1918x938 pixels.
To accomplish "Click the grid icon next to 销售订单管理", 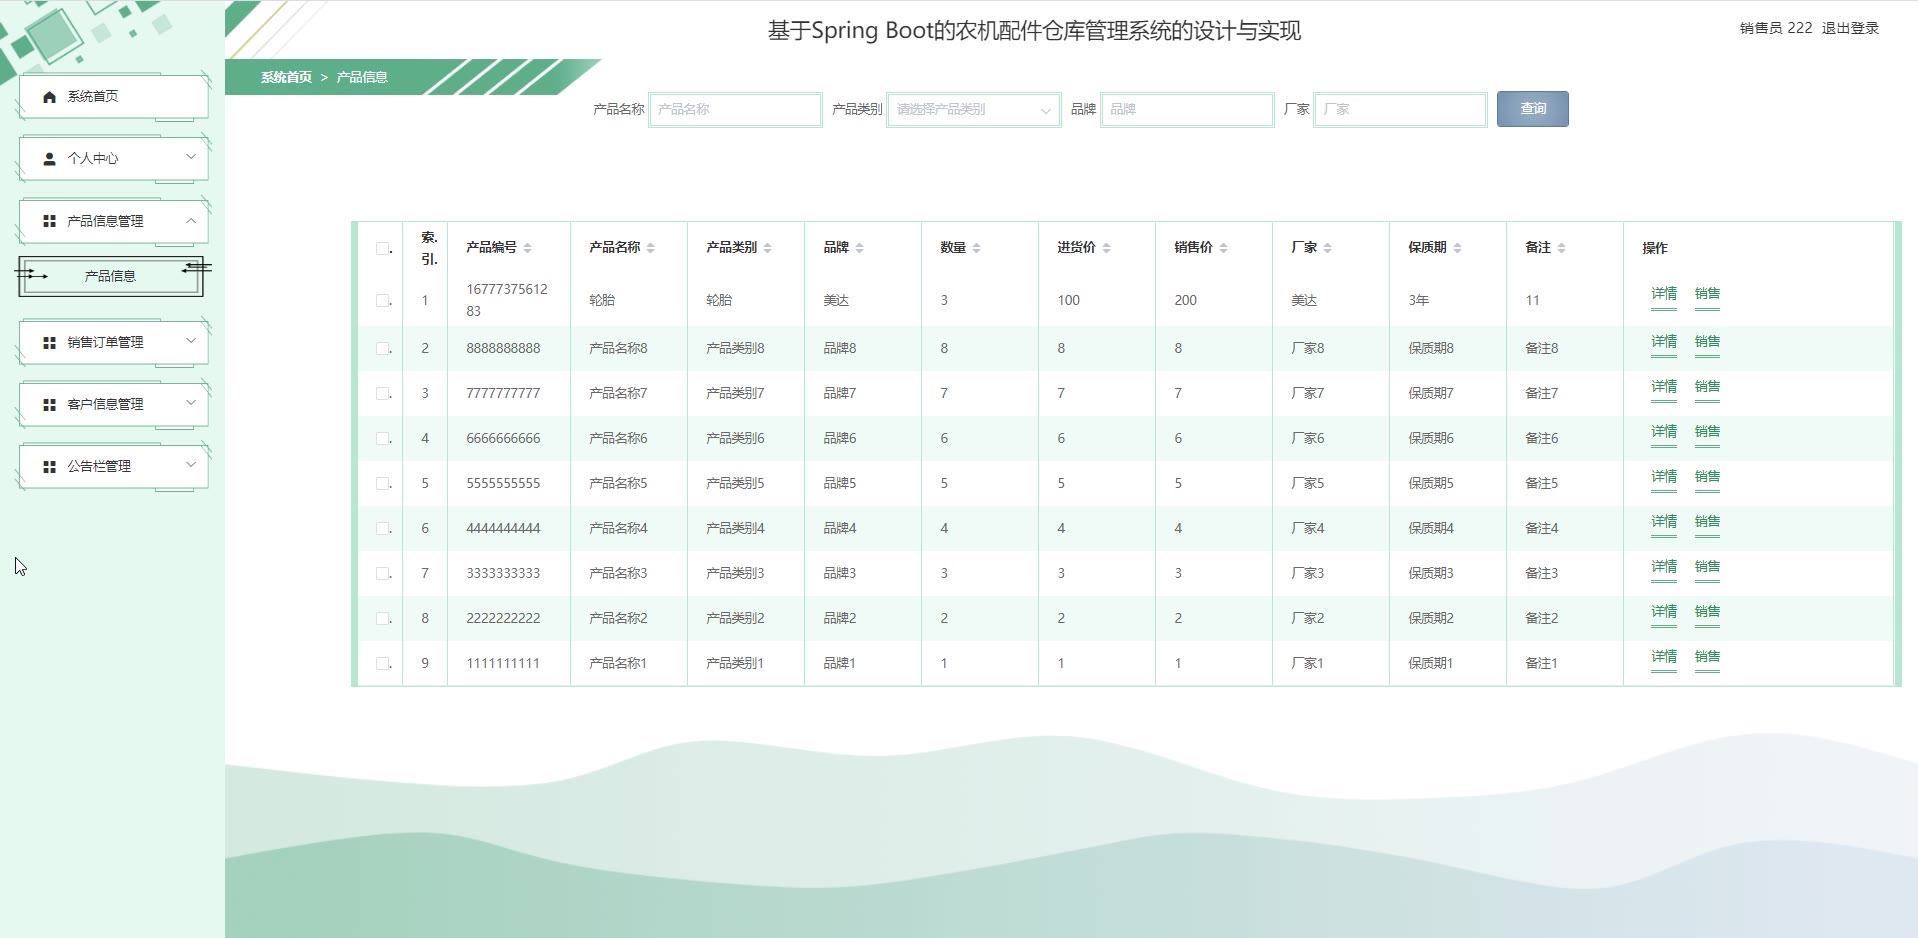I will [x=49, y=343].
